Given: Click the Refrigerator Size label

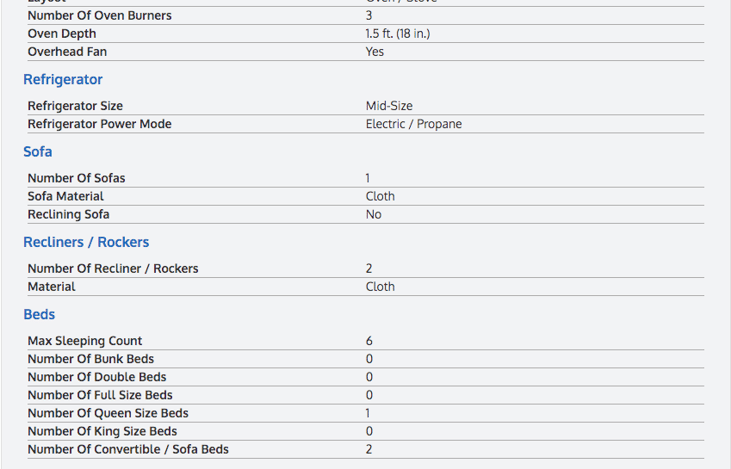Looking at the screenshot, I should (x=89, y=106).
